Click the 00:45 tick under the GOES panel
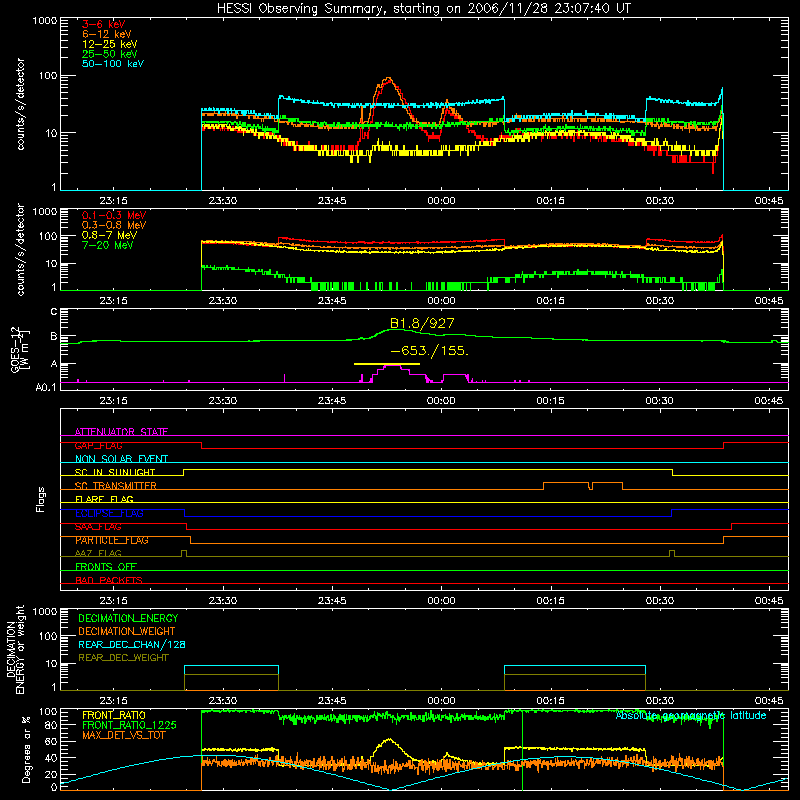The image size is (800, 800). click(x=769, y=401)
